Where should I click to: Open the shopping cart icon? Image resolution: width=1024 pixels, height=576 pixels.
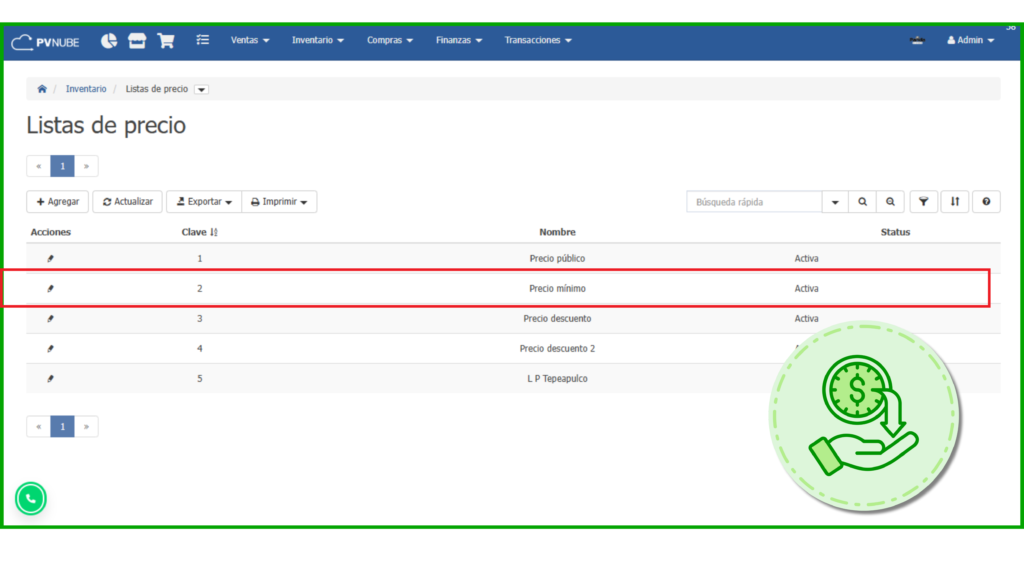166,41
